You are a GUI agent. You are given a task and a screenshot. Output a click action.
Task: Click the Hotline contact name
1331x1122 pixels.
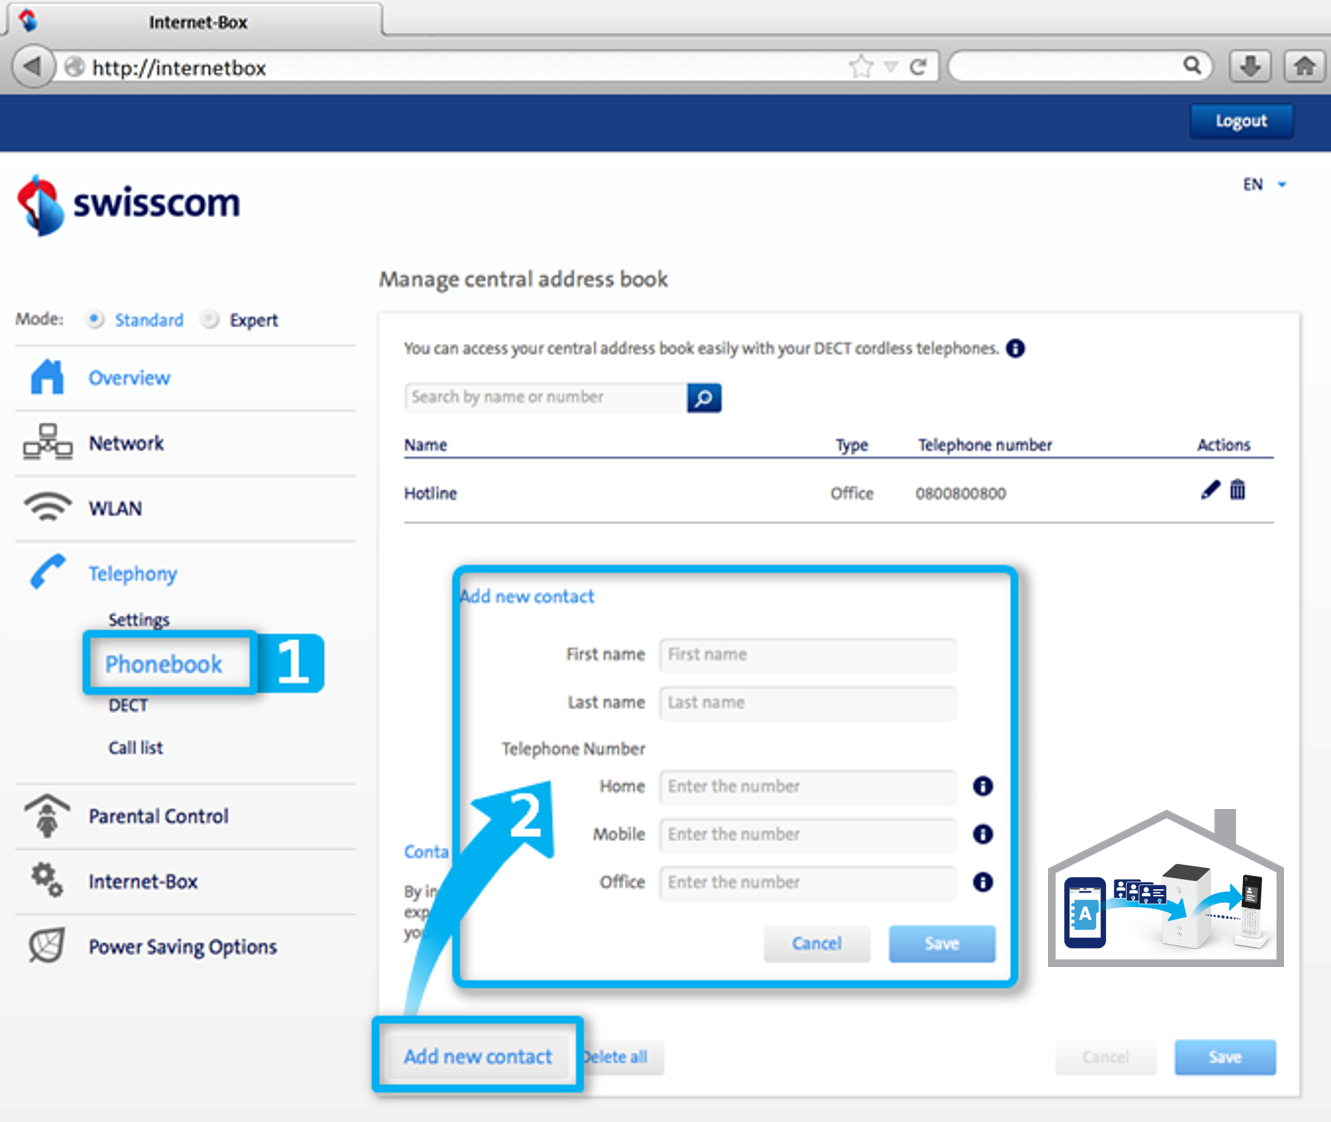coord(430,493)
